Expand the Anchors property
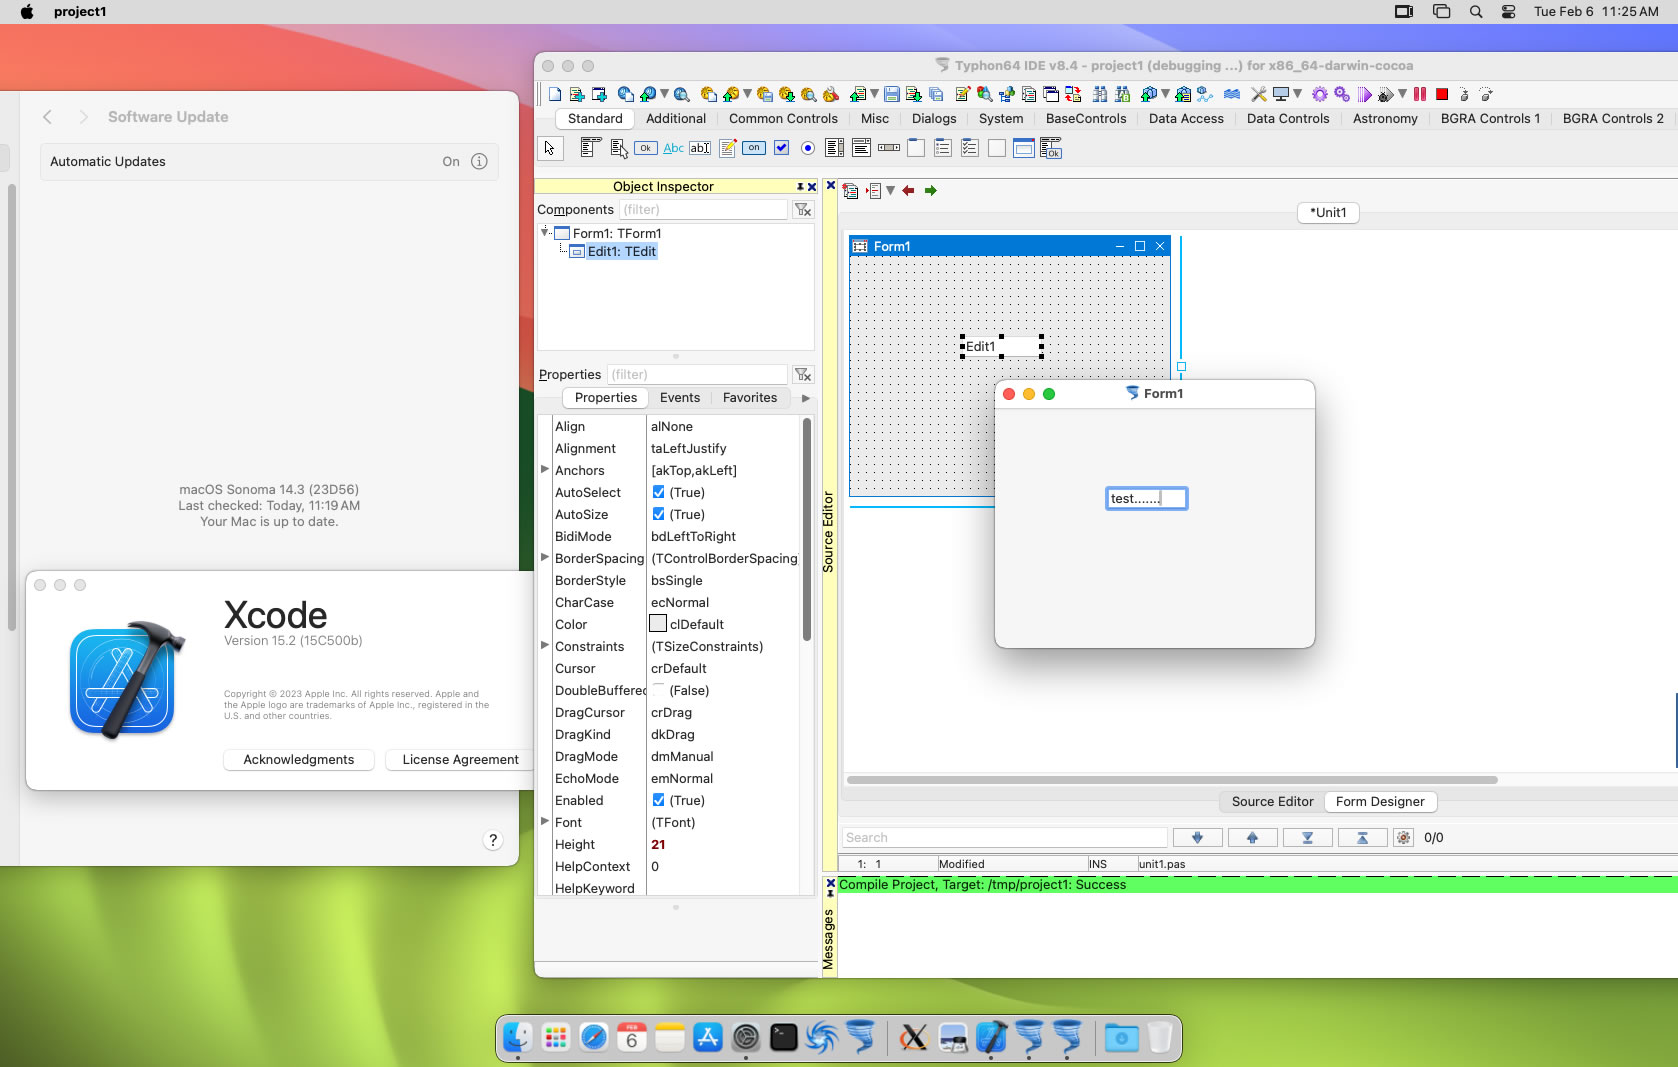The height and width of the screenshot is (1067, 1678). (x=545, y=469)
